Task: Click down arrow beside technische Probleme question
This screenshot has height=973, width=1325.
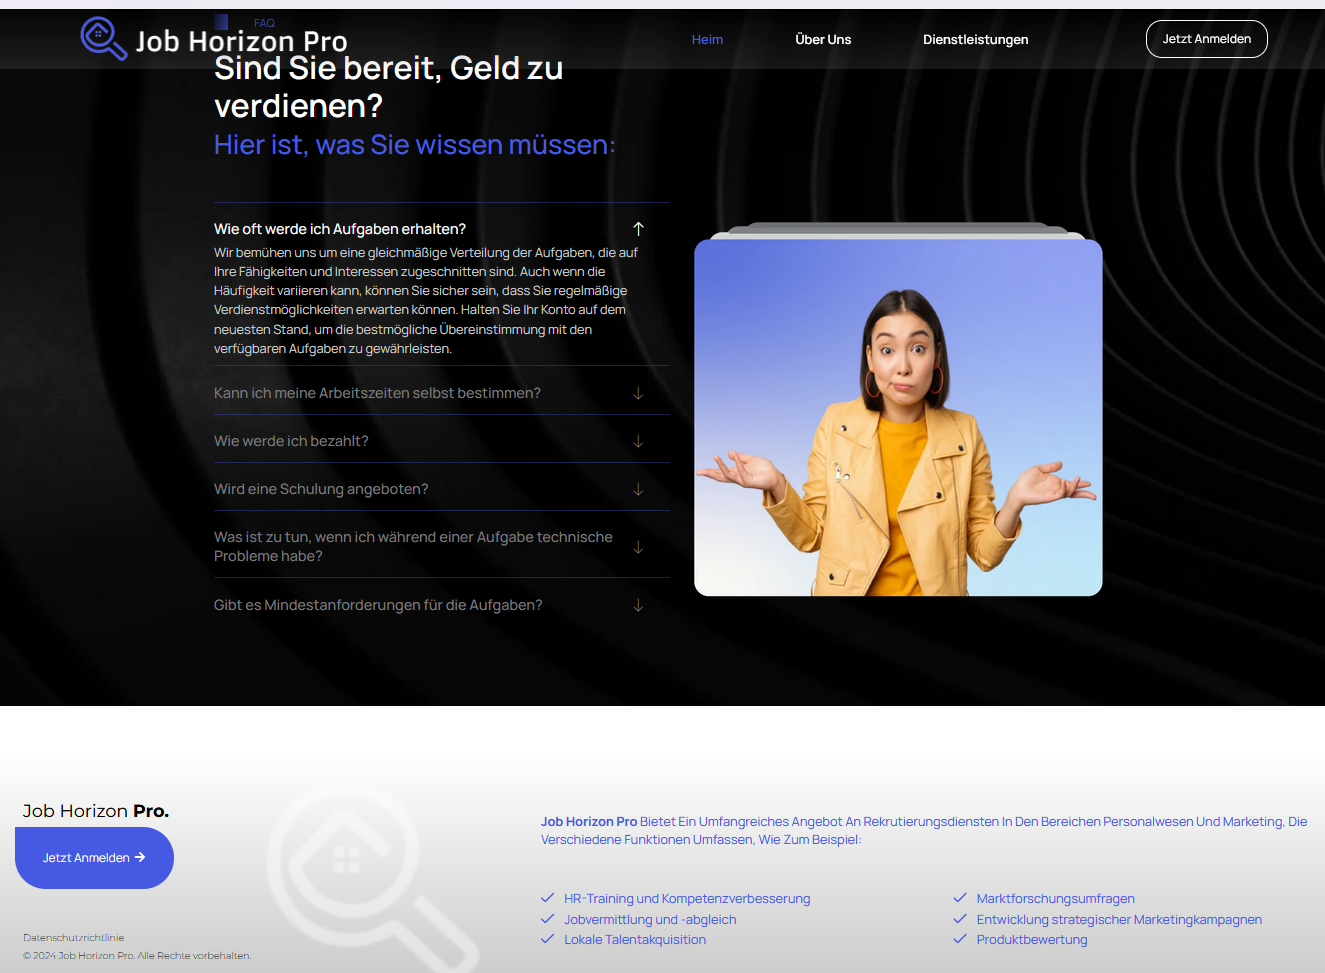Action: pyautogui.click(x=638, y=547)
